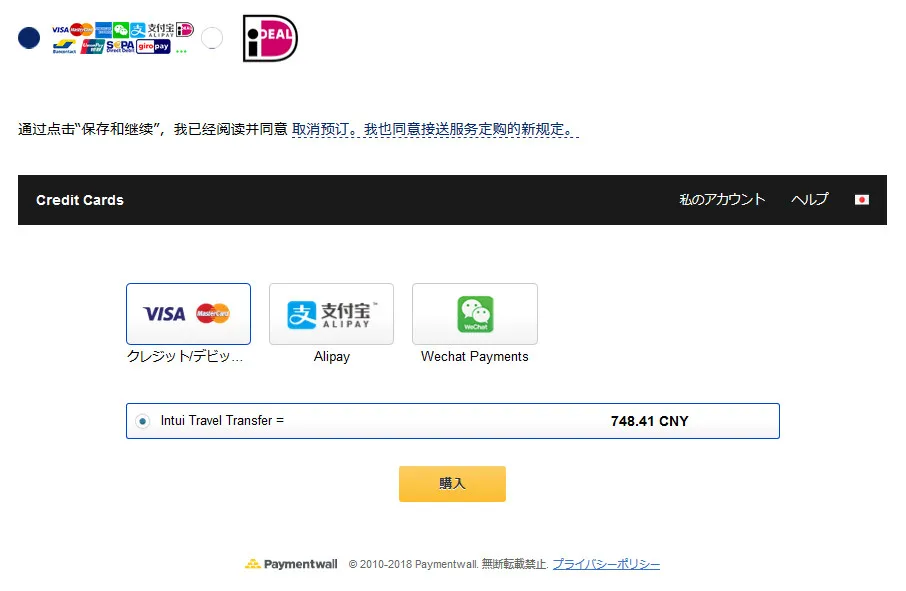Click the Paymentwall logo in the footer
This screenshot has width=906, height=591.
[291, 564]
